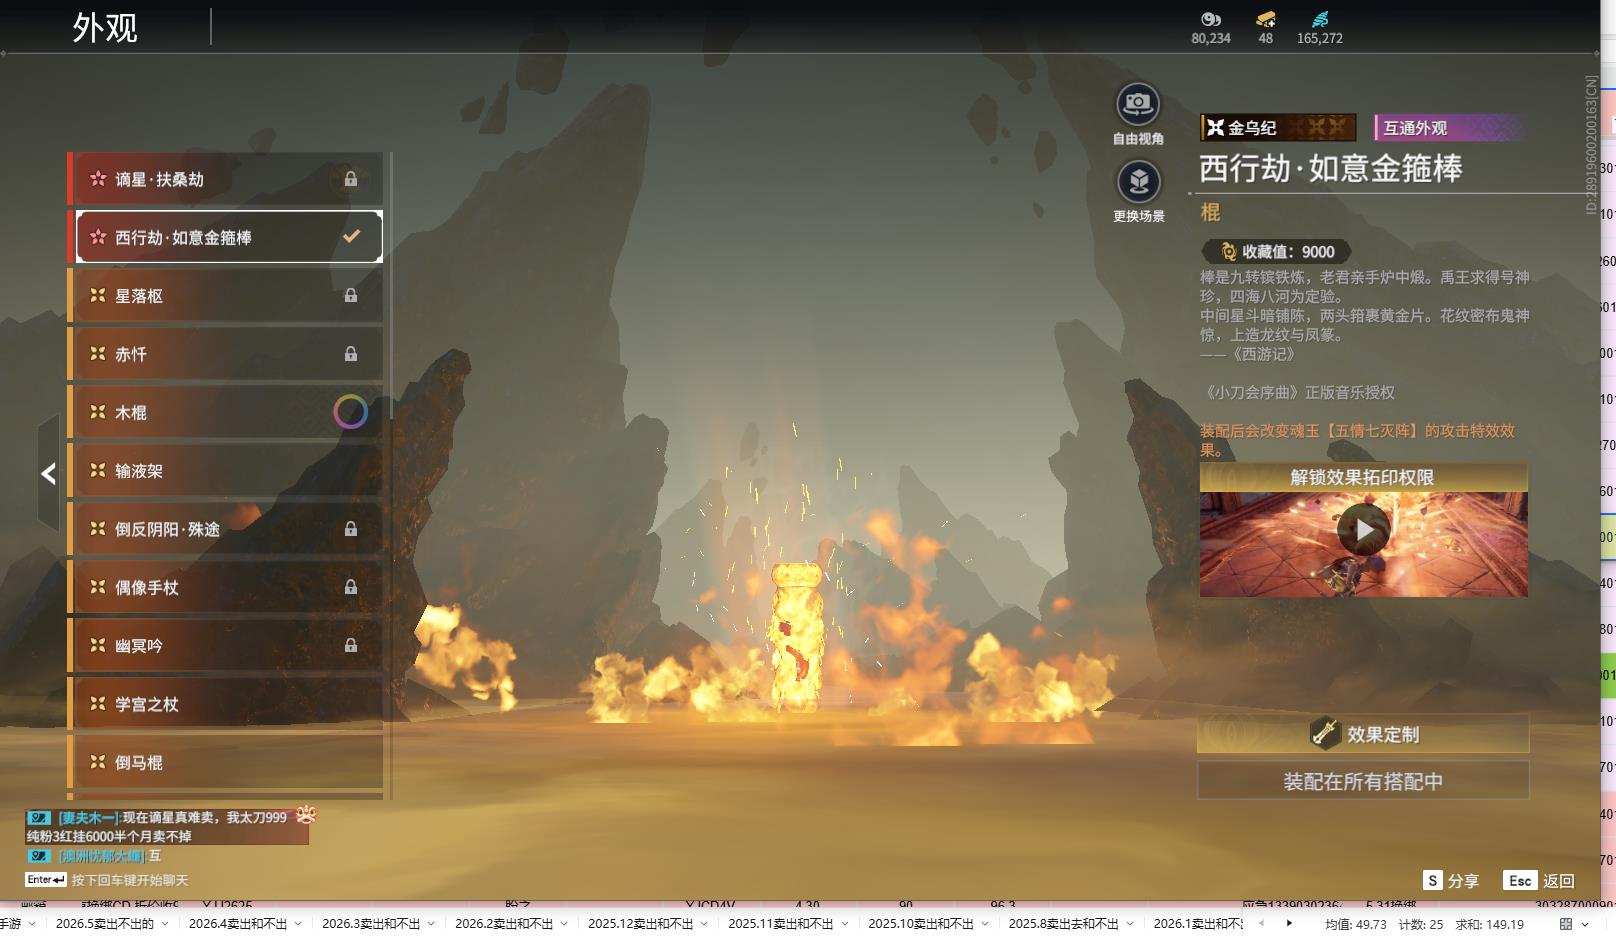Click the gold ticket icon showing 48

(1266, 19)
